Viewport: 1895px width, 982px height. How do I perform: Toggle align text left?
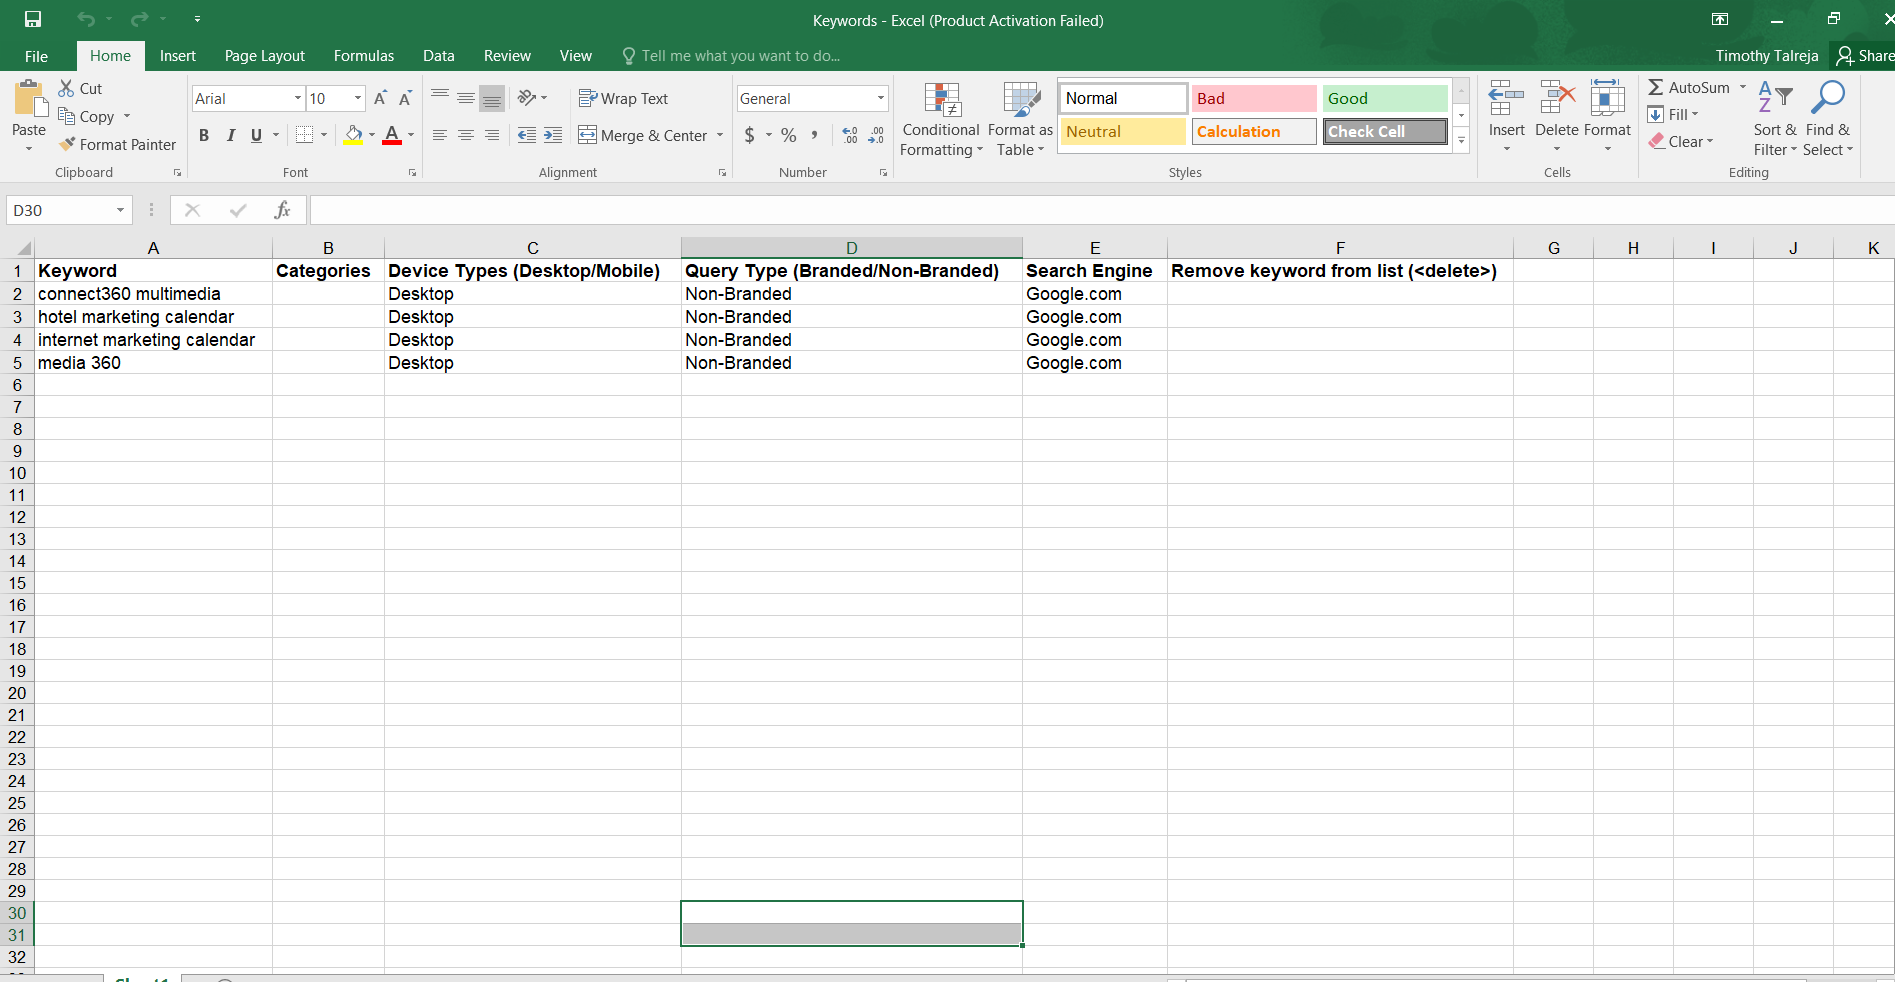tap(440, 135)
